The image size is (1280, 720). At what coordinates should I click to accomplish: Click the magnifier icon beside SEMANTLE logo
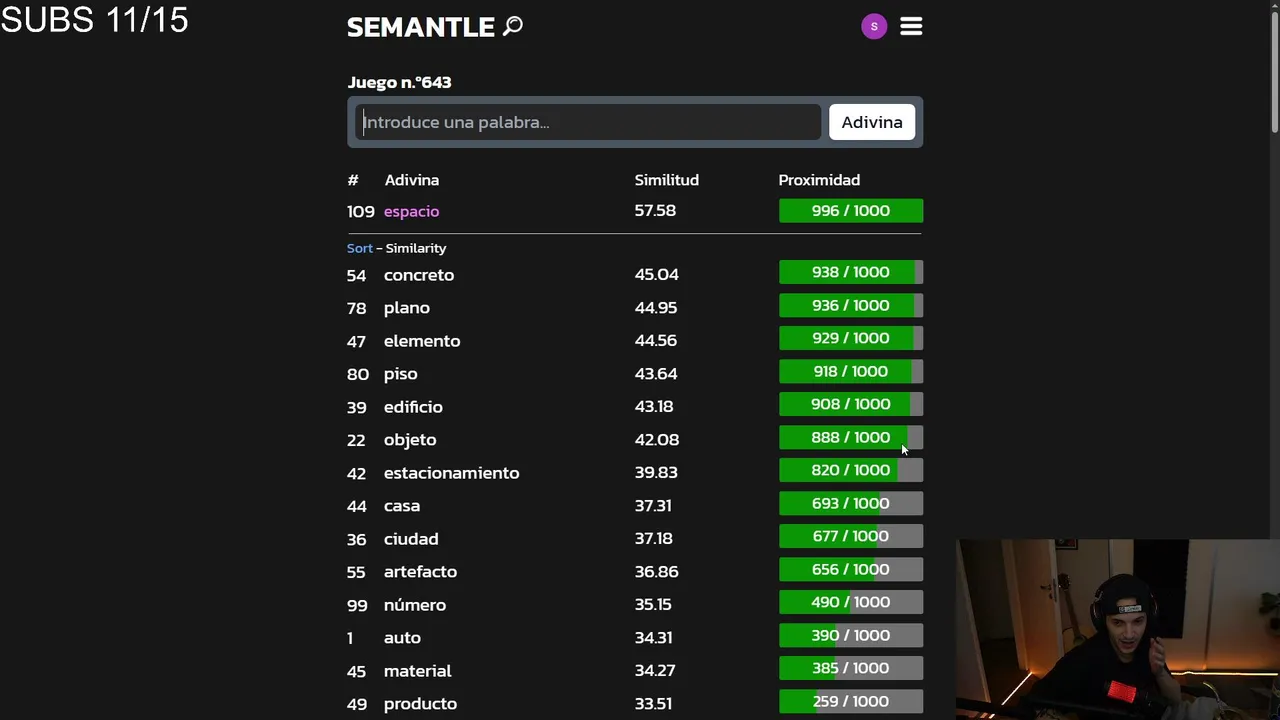click(513, 26)
